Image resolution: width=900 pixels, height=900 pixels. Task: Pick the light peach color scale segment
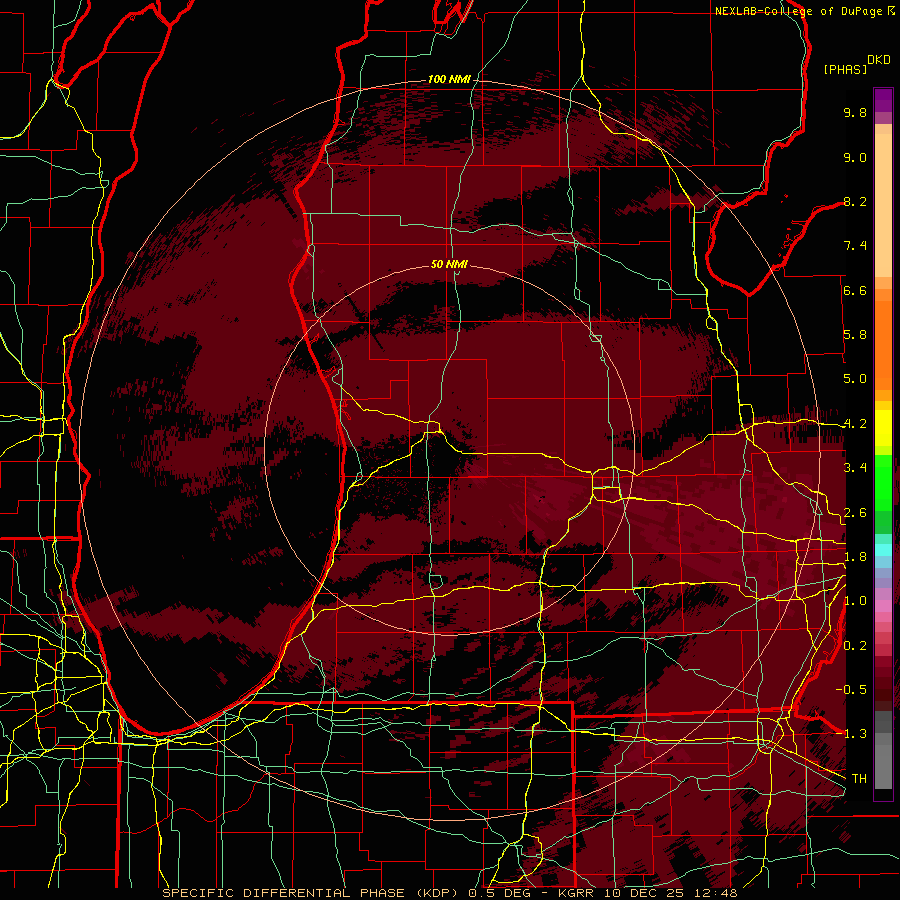[x=883, y=207]
